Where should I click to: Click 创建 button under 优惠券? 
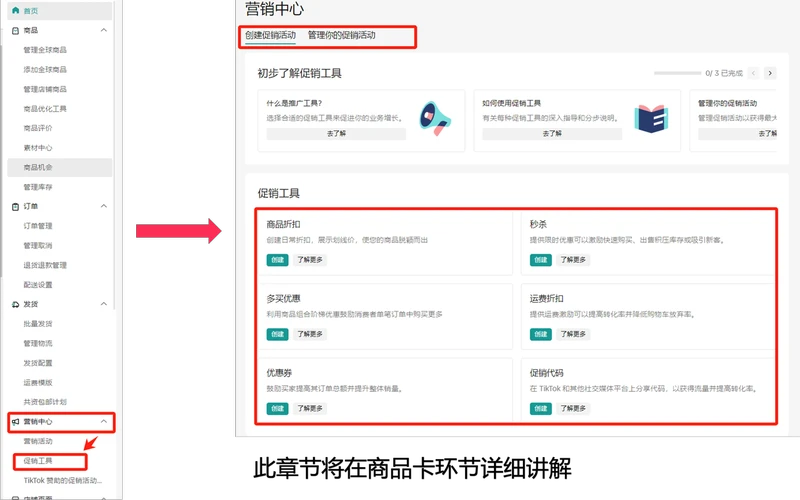point(277,408)
